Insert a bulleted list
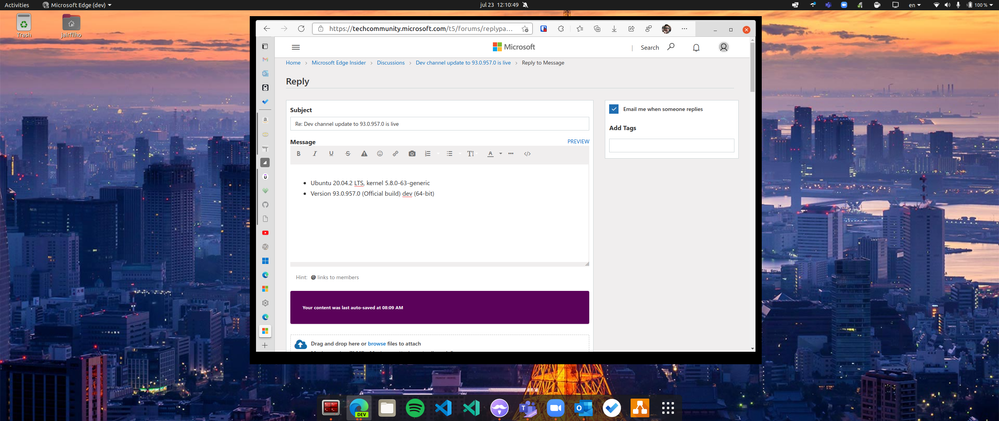This screenshot has width=999, height=421. coord(449,153)
